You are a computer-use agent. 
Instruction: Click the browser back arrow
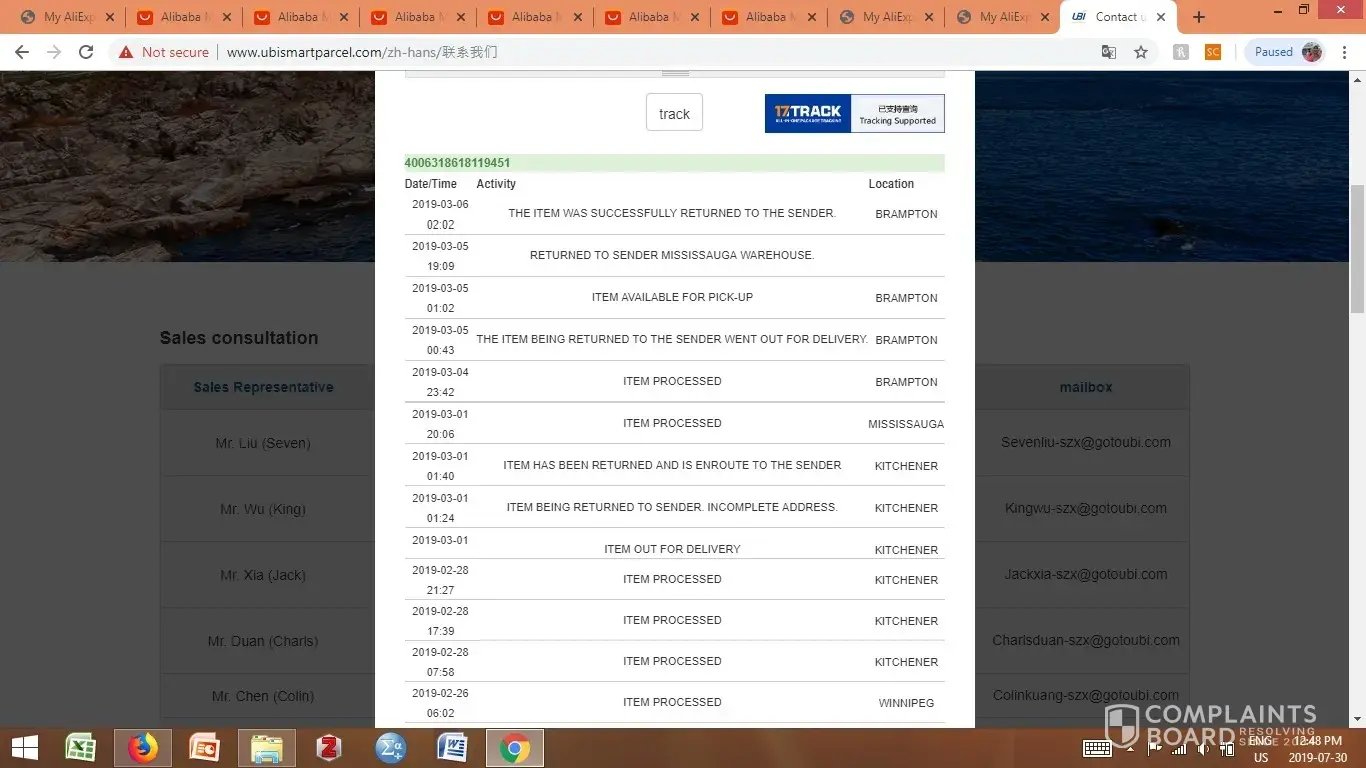pos(22,52)
